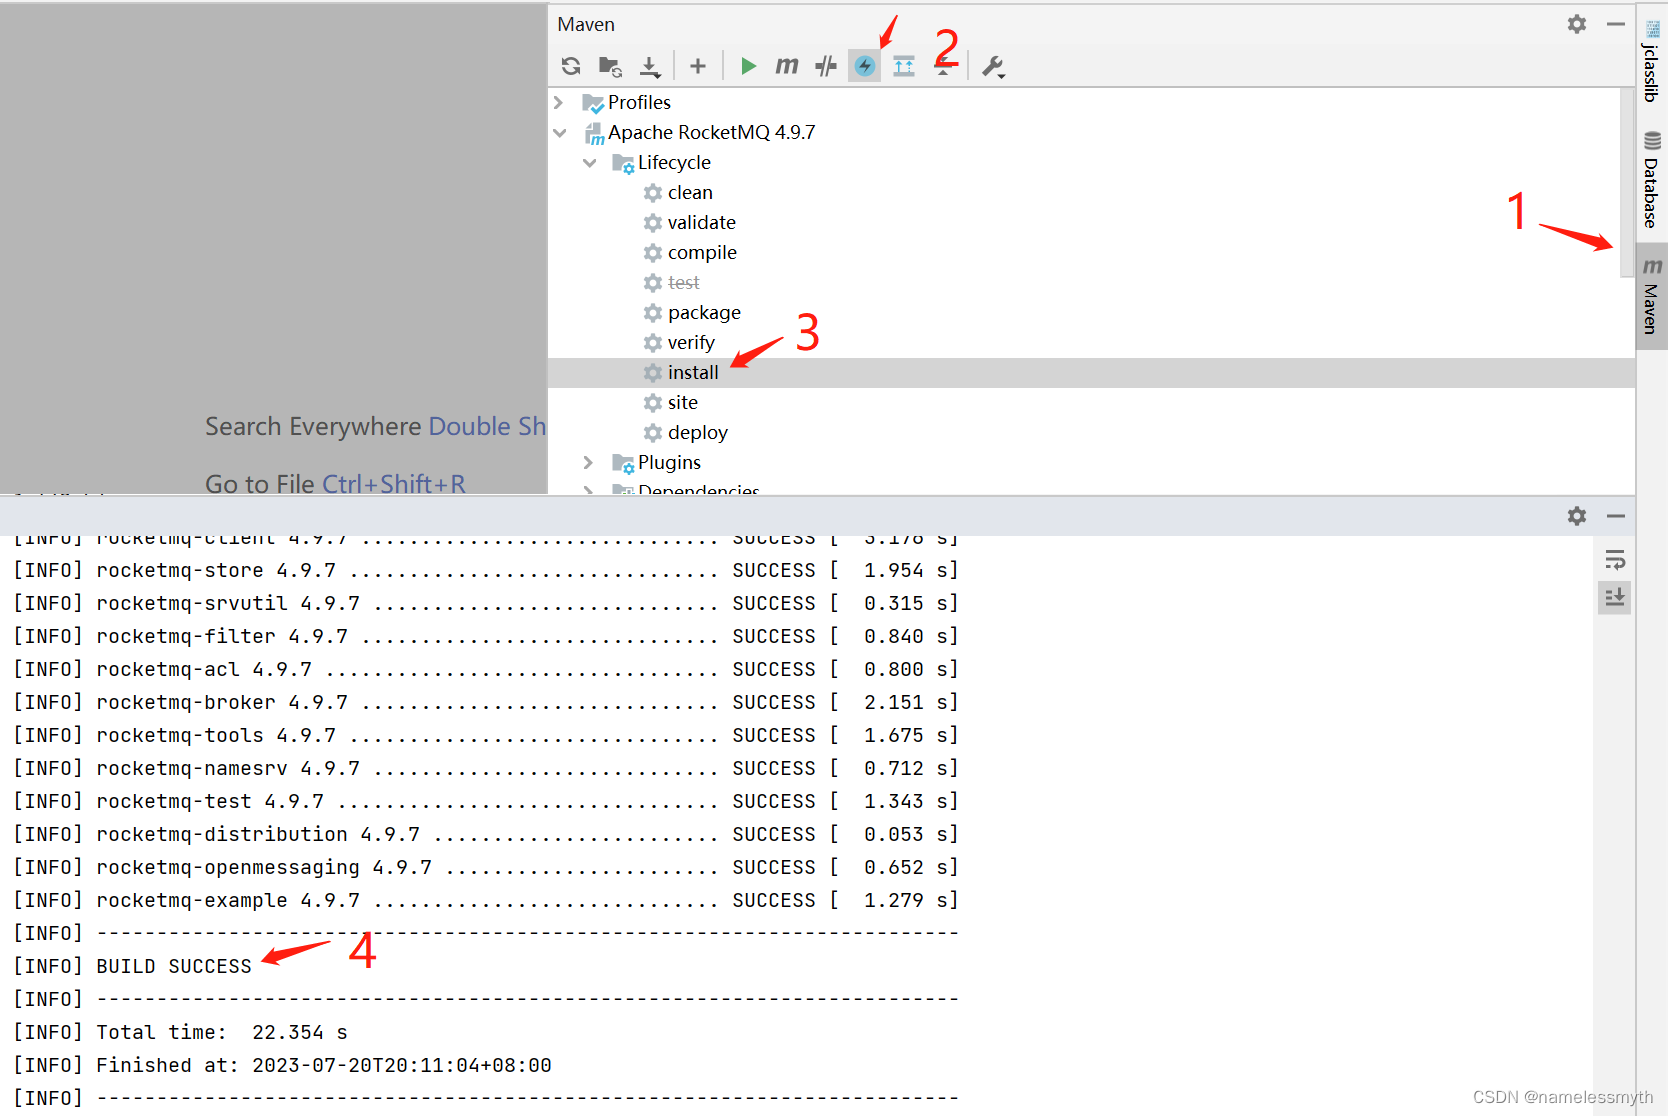The height and width of the screenshot is (1116, 1668).
Task: Expand the Dependencies node
Action: 589,490
